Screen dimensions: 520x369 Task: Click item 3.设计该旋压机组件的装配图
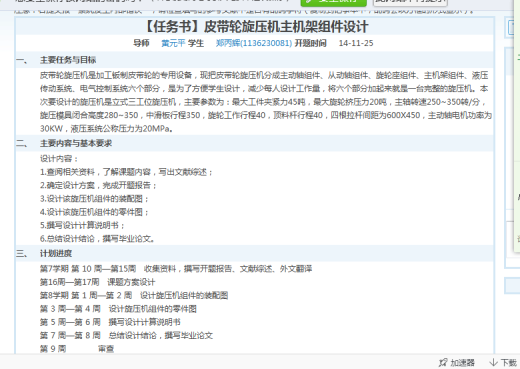pos(94,199)
